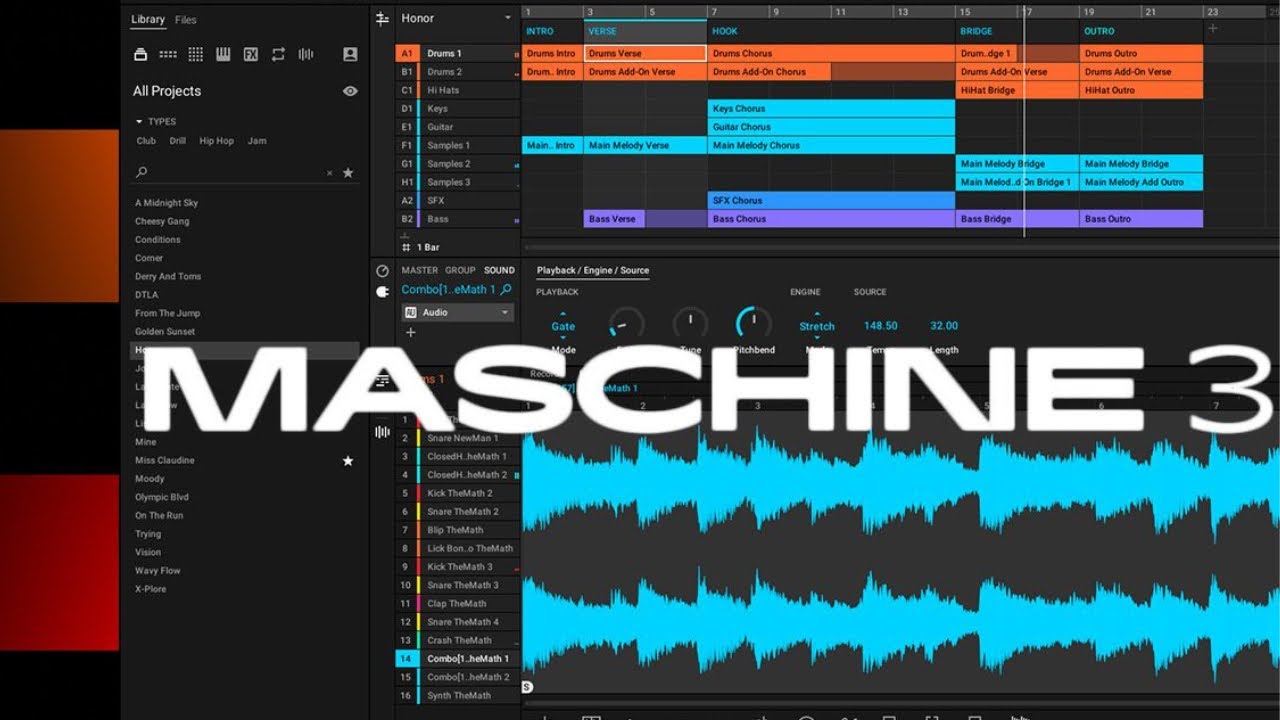1280x720 pixels.
Task: Open project Golden Sunset
Action: pyautogui.click(x=165, y=332)
